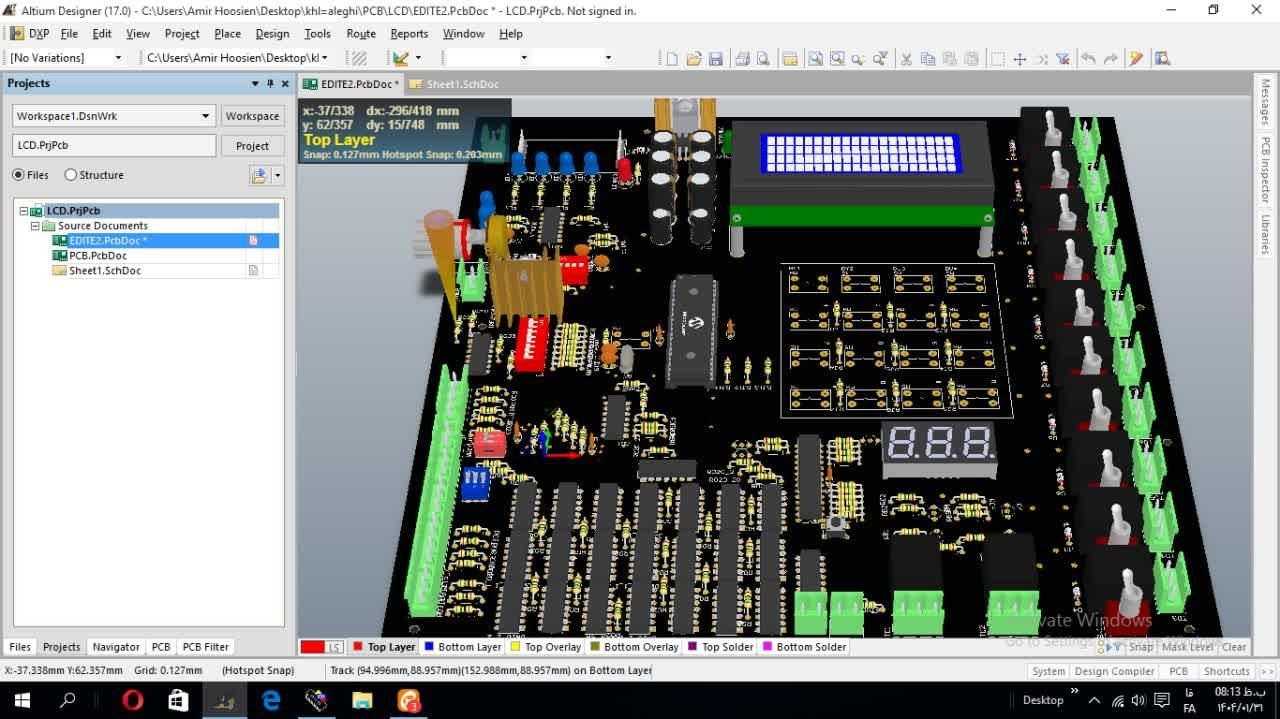Open the No Variations dropdown
Screen dimensions: 1280x719
click(118, 58)
